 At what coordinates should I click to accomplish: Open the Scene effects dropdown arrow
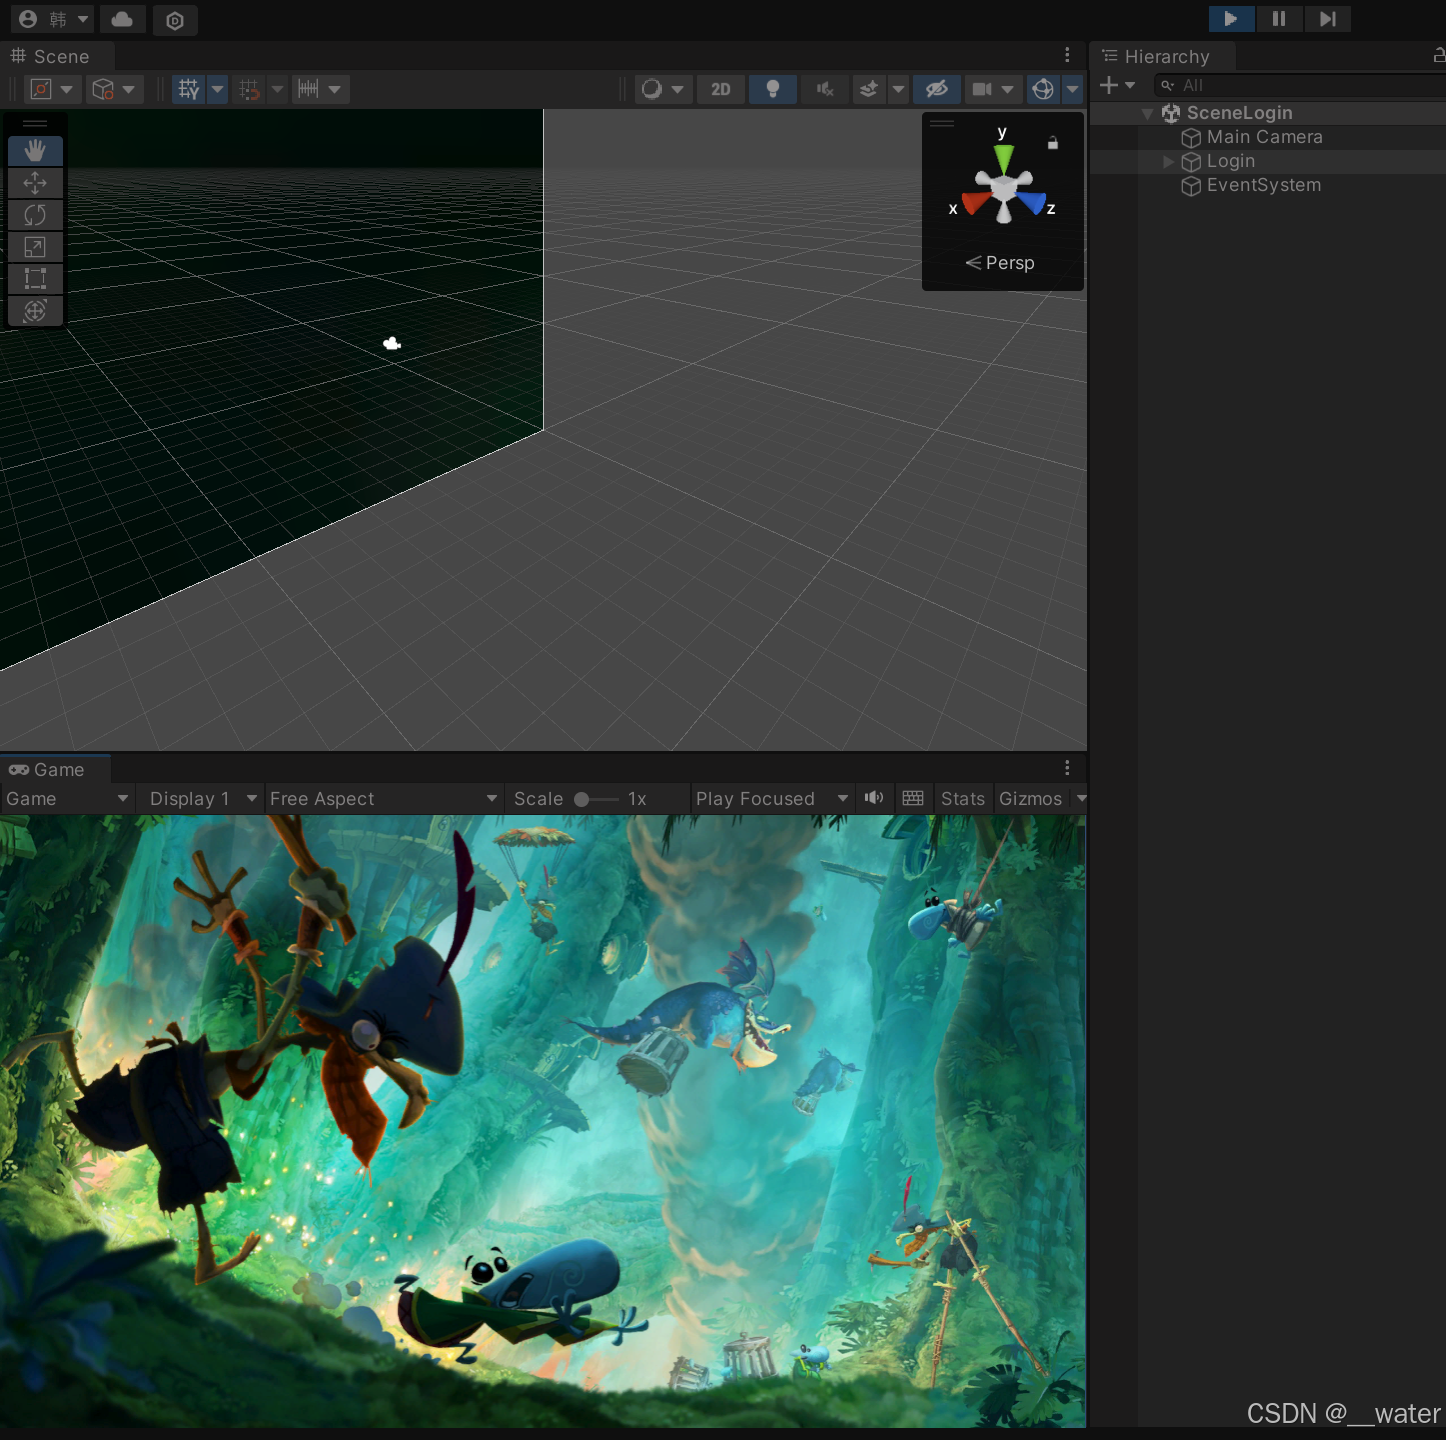[898, 89]
